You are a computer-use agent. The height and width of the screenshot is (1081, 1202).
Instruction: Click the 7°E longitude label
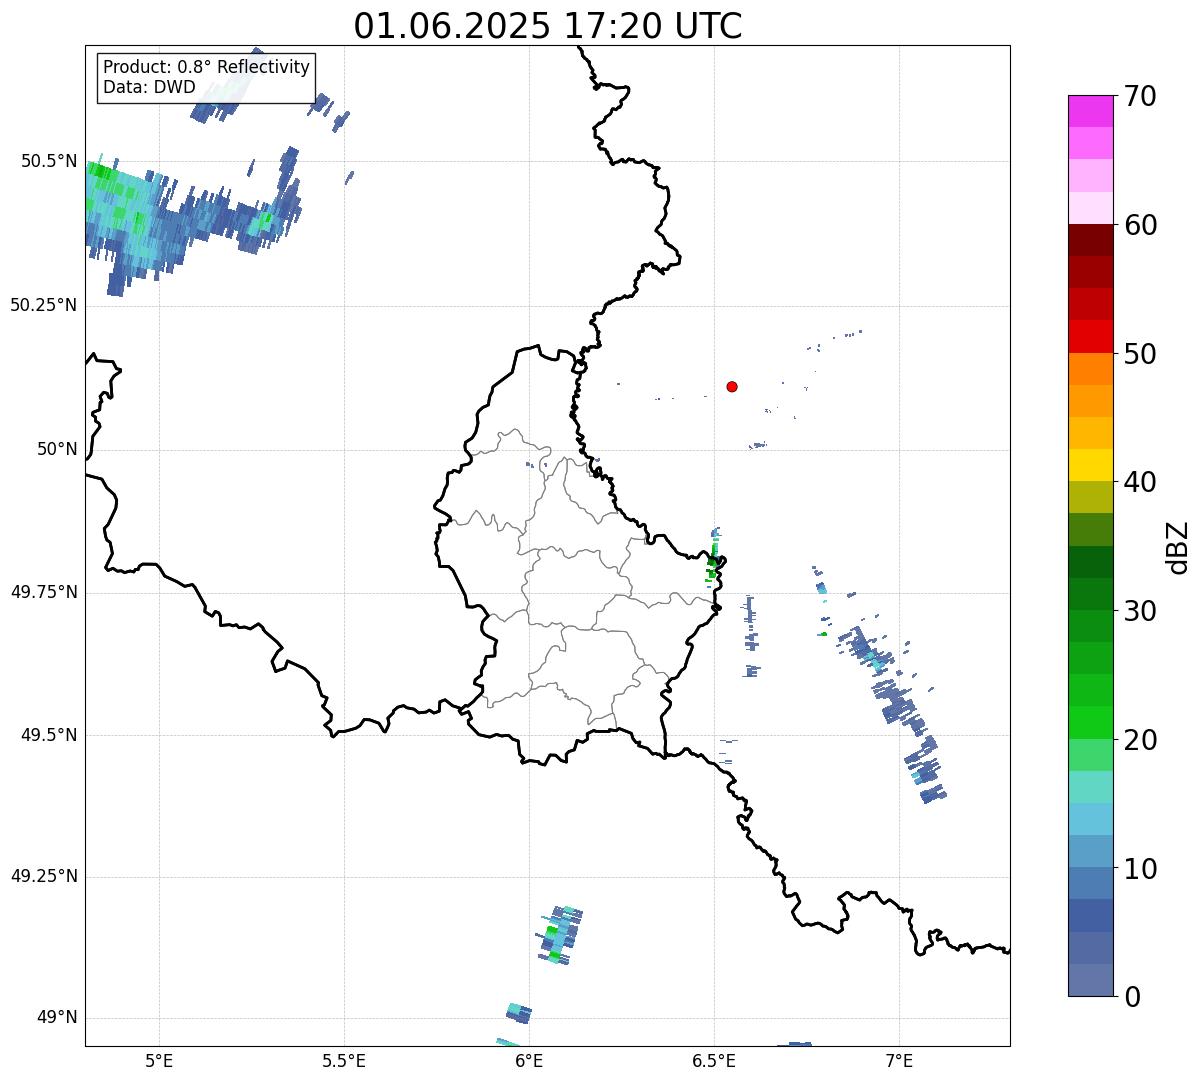[899, 1060]
